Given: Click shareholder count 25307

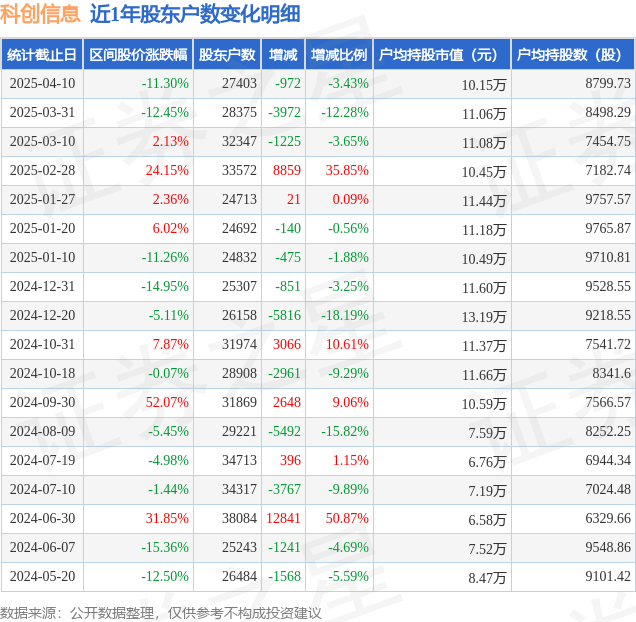Looking at the screenshot, I should click(239, 286).
